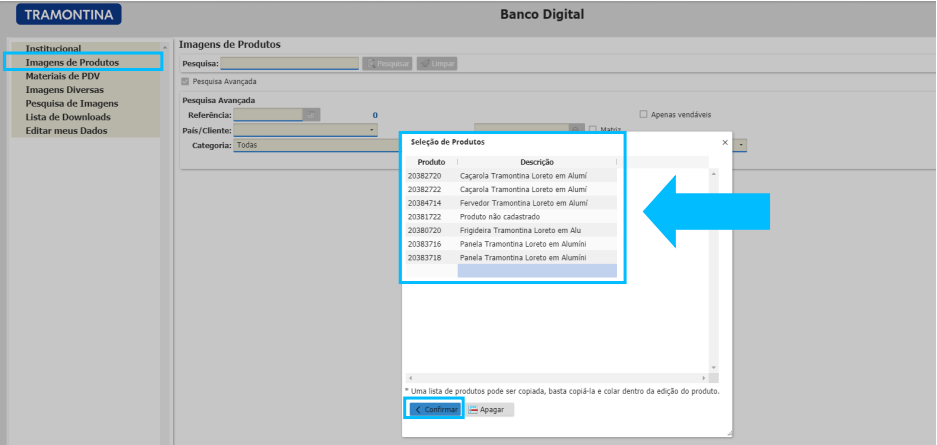937x445 pixels.
Task: Click the Descrição column header
Action: (537, 162)
